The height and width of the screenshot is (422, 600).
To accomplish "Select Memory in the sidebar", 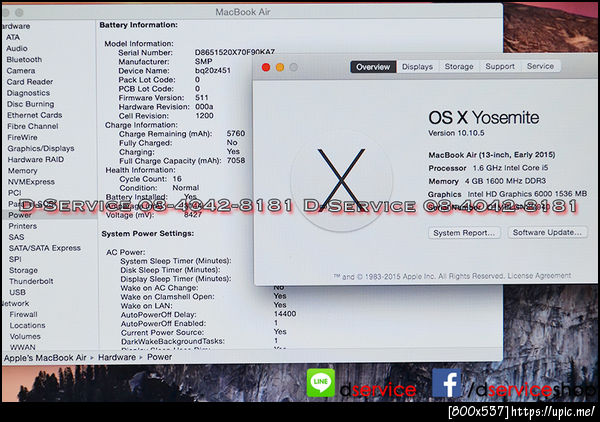I will pos(22,171).
